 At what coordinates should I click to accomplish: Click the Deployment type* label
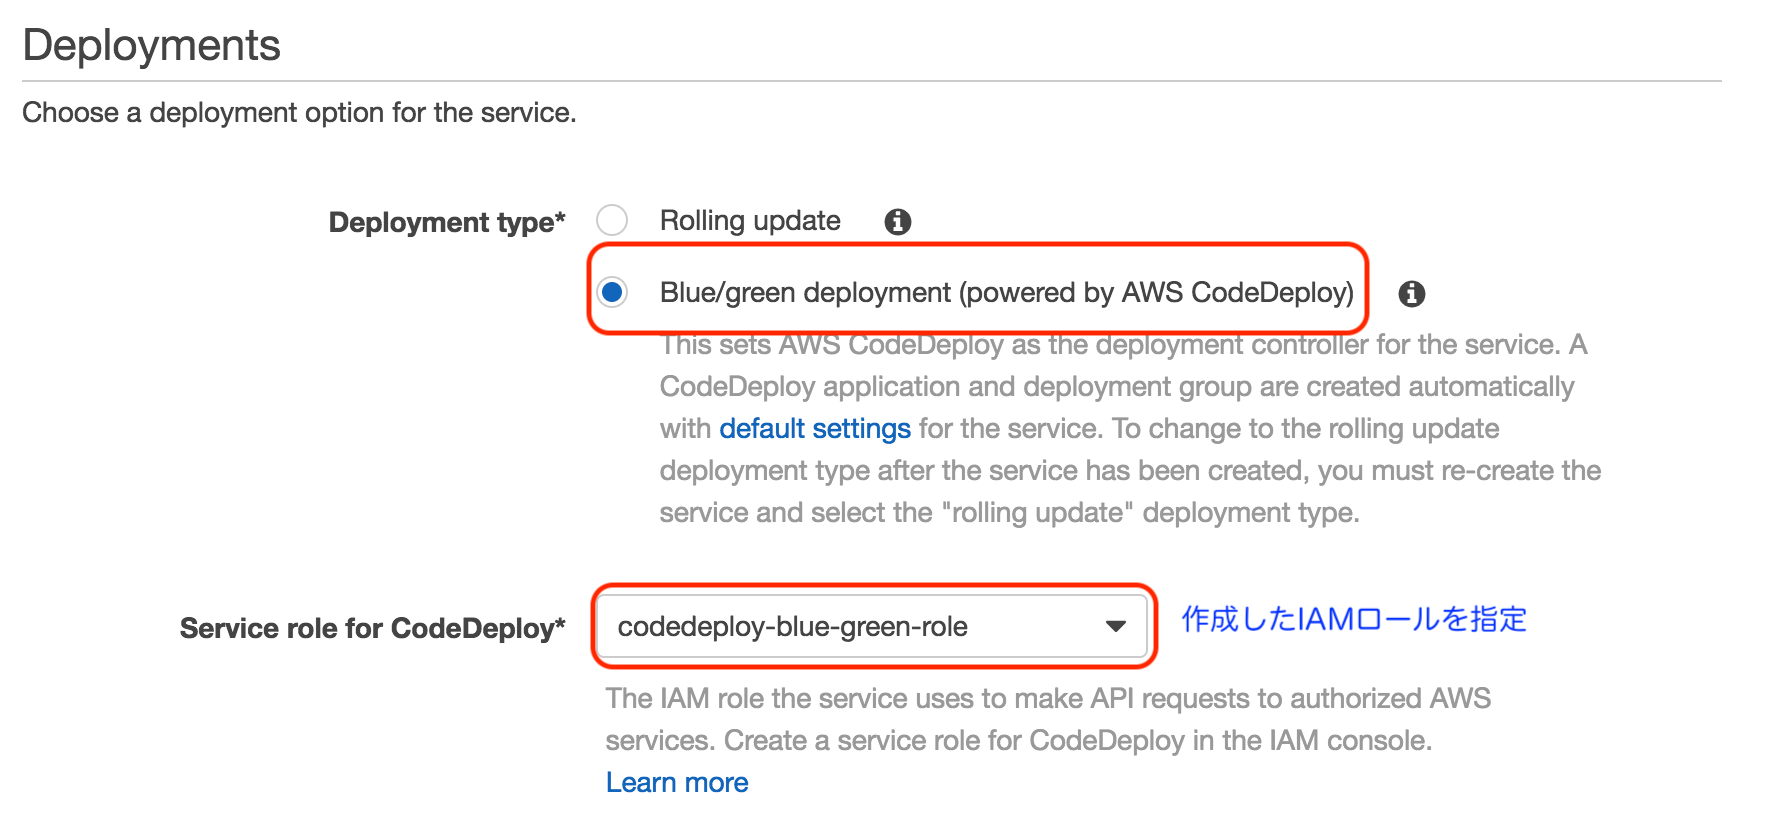447,222
